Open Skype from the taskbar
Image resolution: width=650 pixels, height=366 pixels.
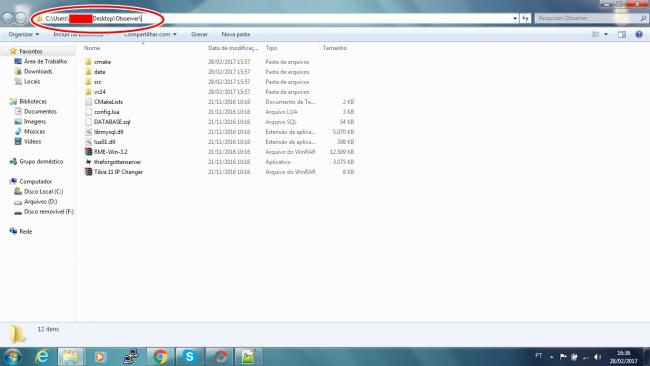tap(189, 356)
